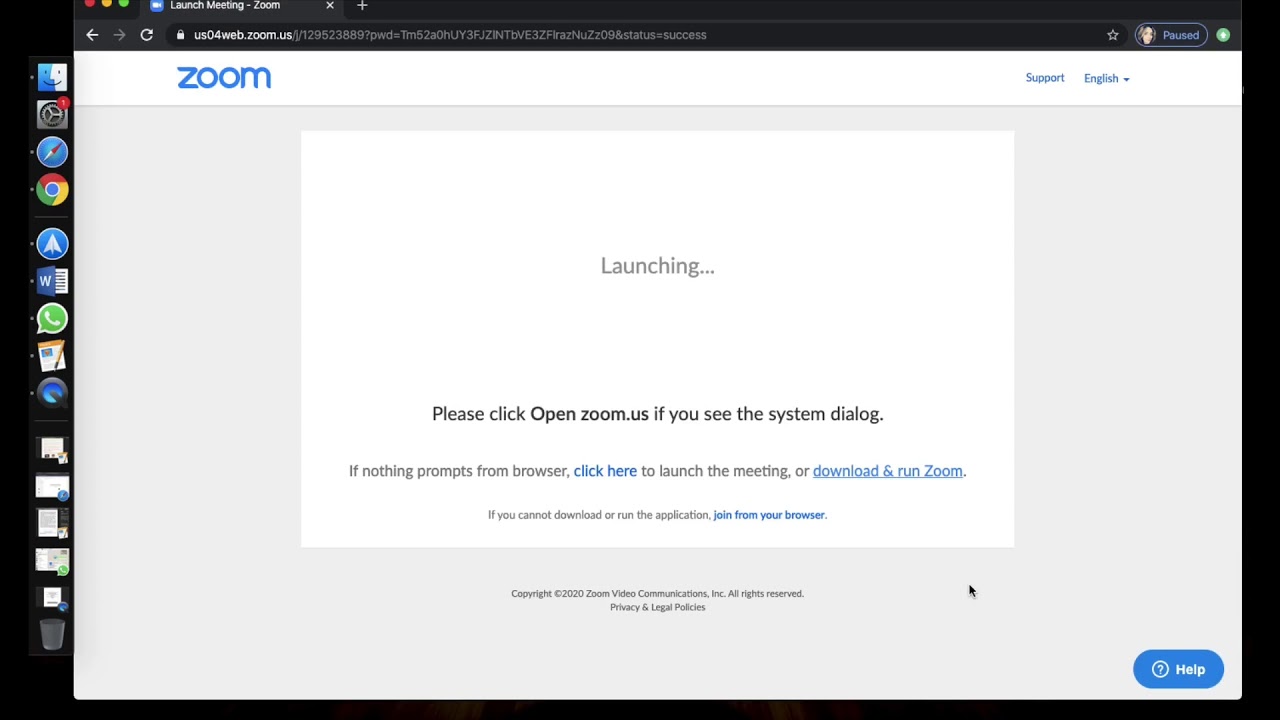
Task: Open QuickTime Player from the Dock
Action: click(52, 393)
